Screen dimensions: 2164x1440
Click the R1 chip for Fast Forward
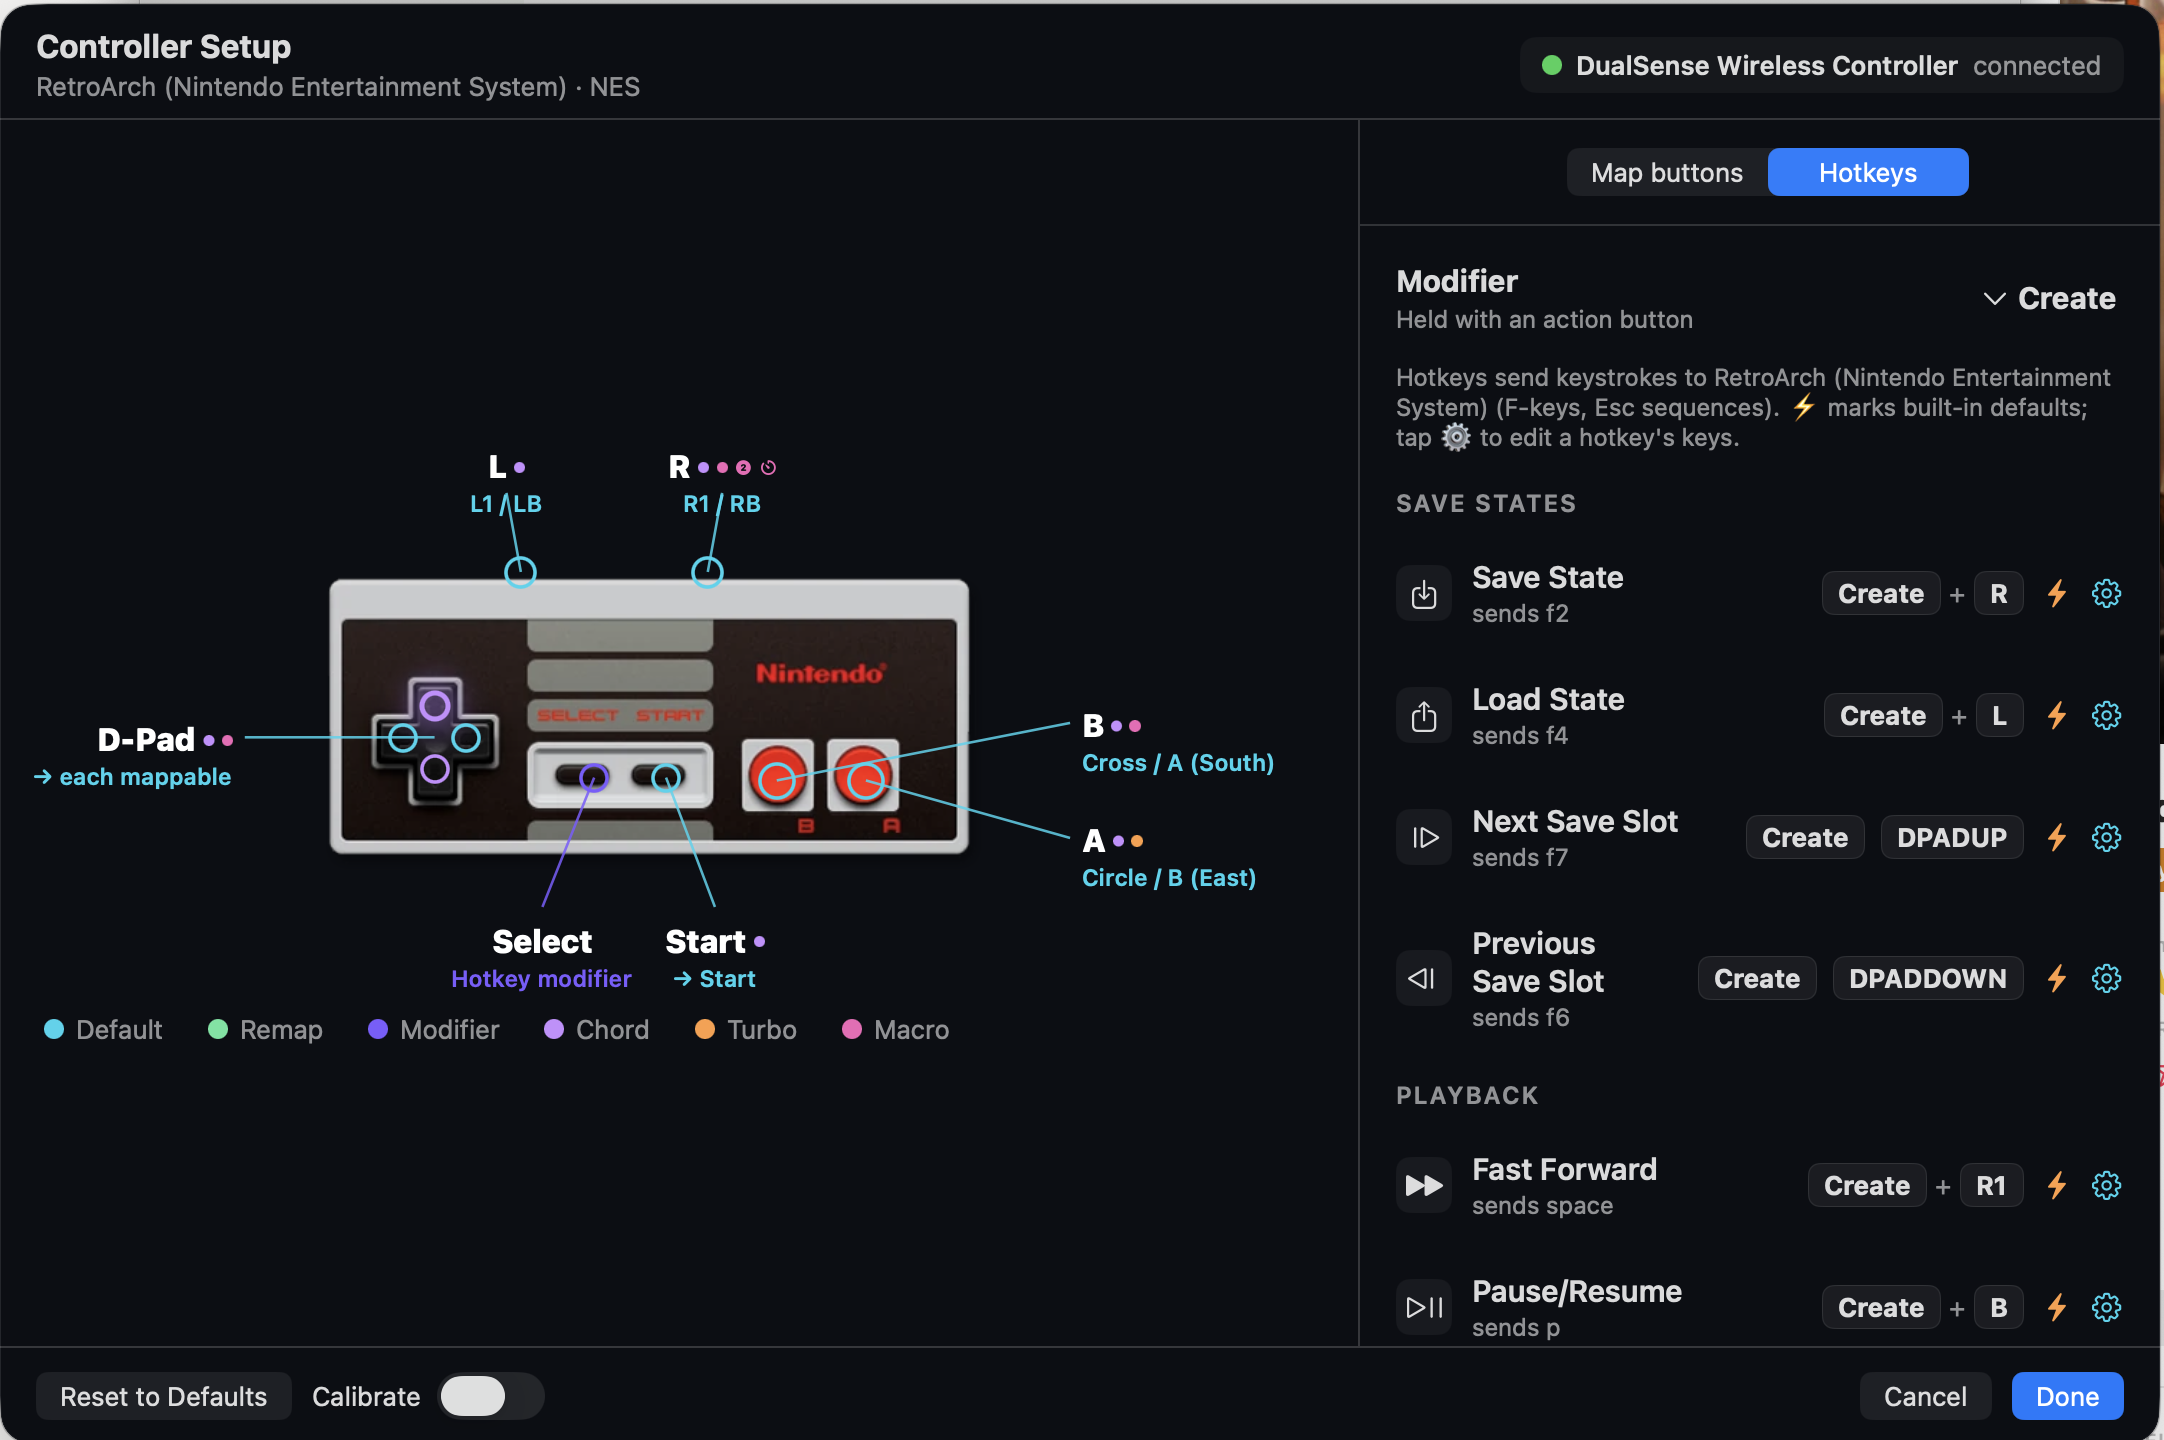(1992, 1186)
